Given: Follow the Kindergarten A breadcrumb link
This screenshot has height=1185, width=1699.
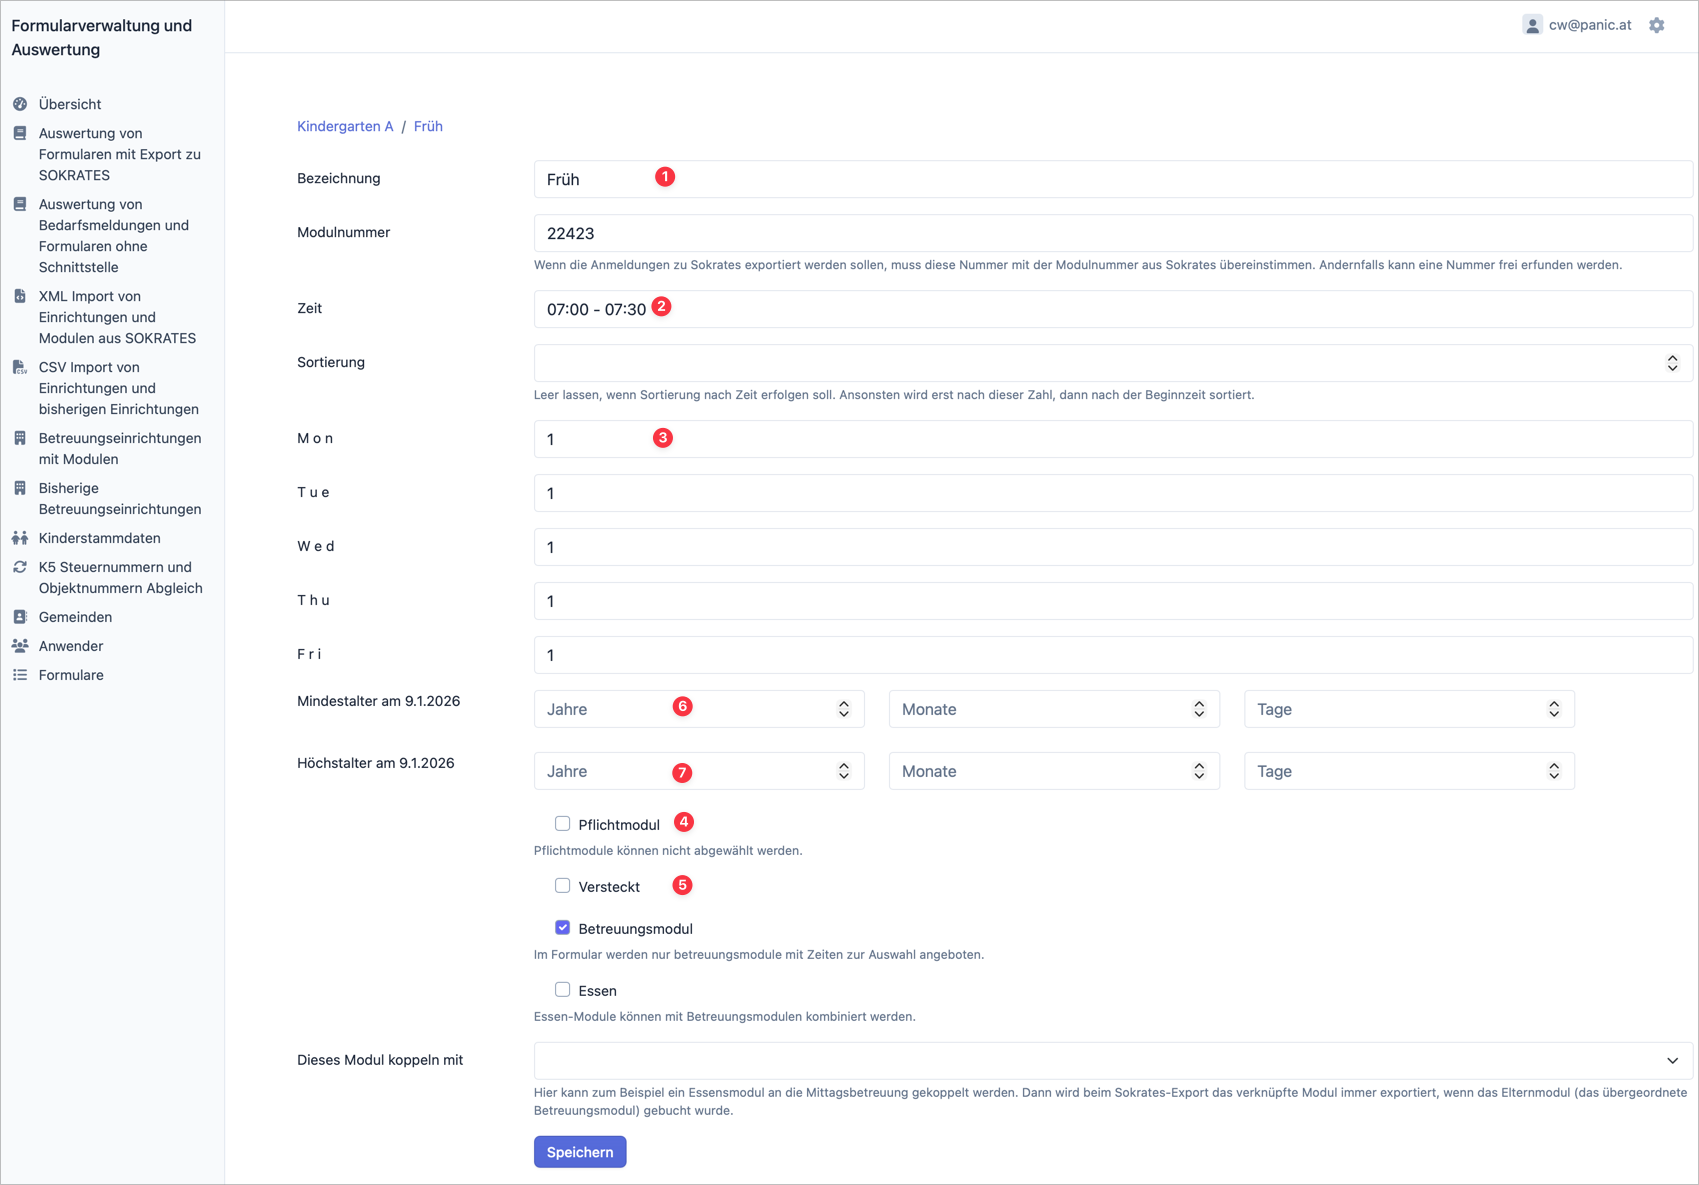Looking at the screenshot, I should pyautogui.click(x=345, y=126).
